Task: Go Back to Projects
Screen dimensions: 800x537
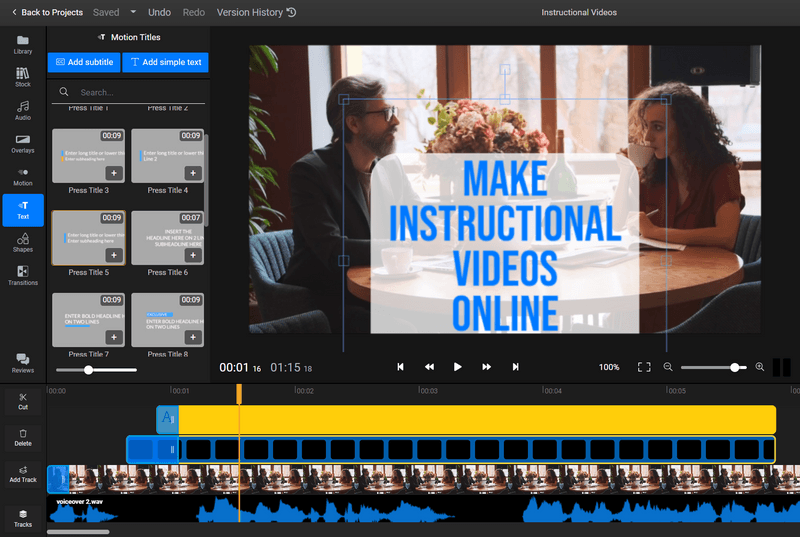Action: tap(47, 12)
